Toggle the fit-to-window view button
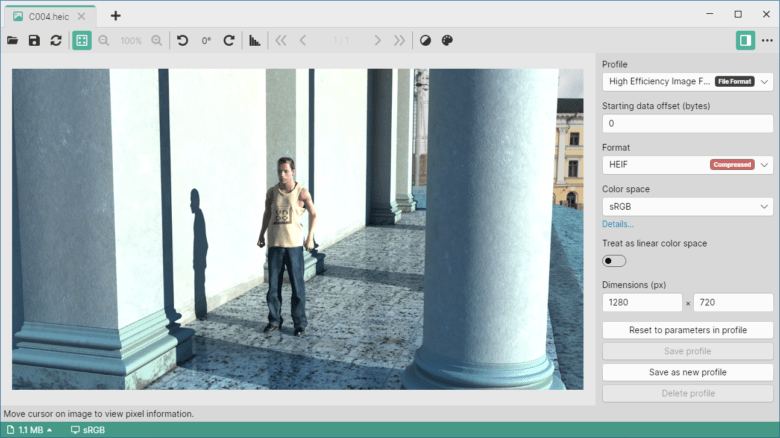This screenshot has width=780, height=438. 82,40
